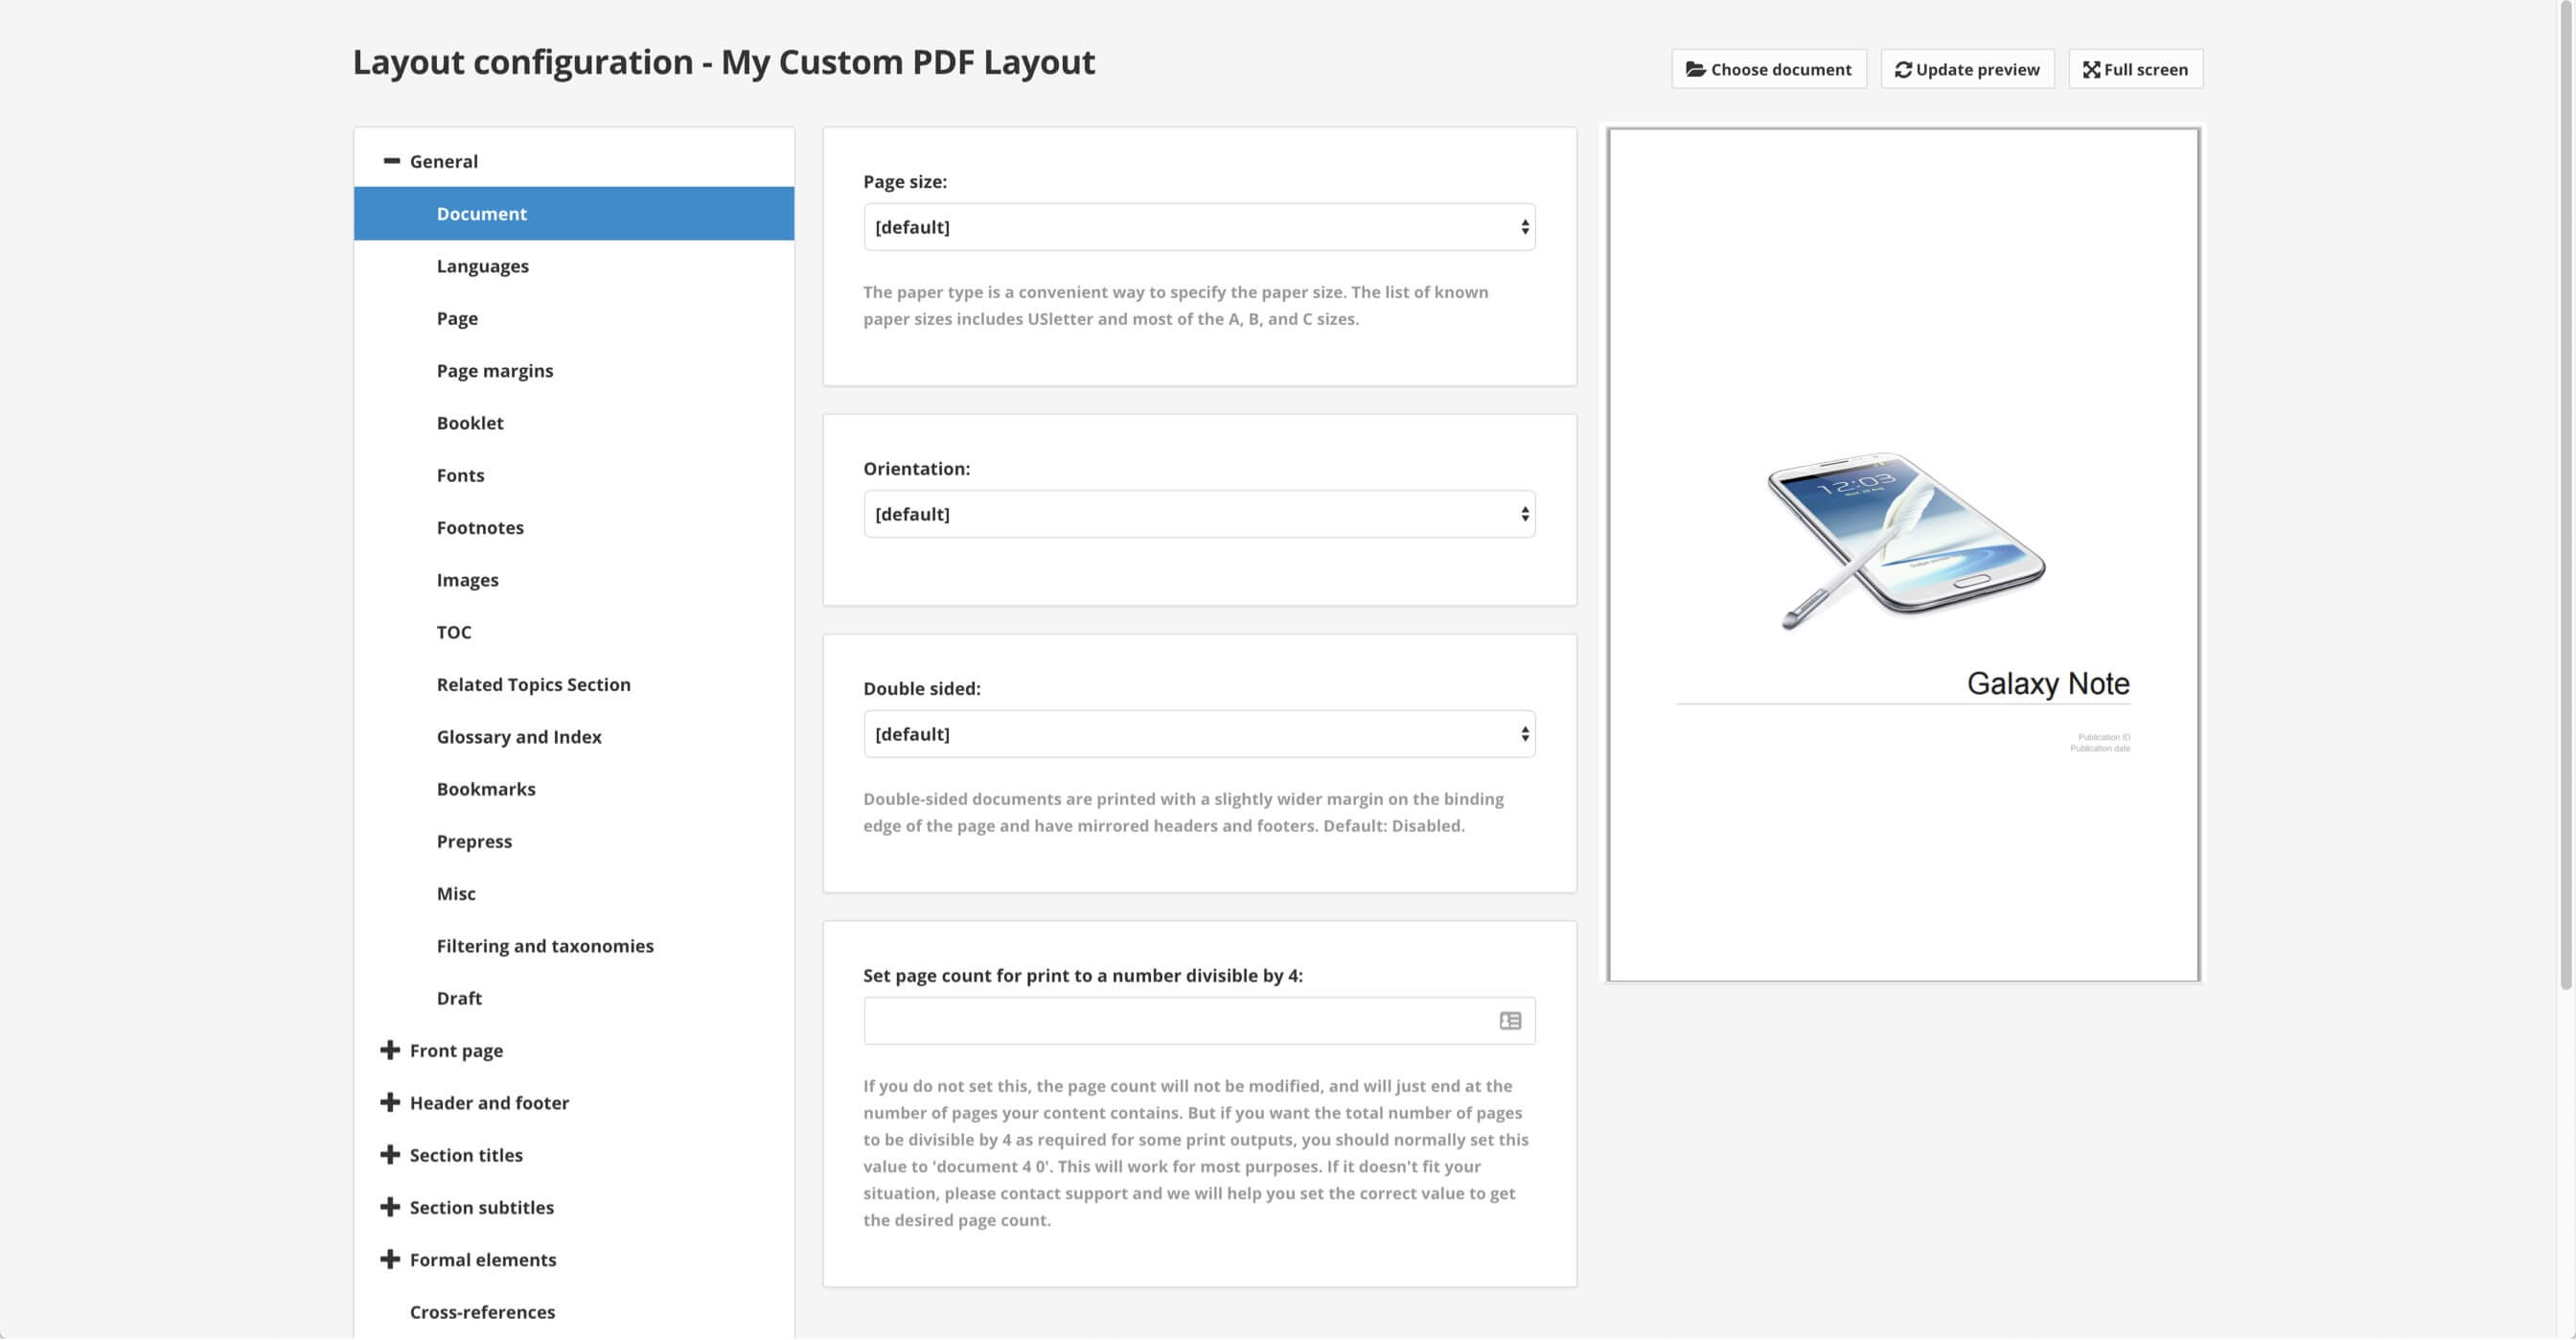Image resolution: width=2576 pixels, height=1340 pixels.
Task: Click the Update preview refresh icon
Action: [x=1903, y=70]
